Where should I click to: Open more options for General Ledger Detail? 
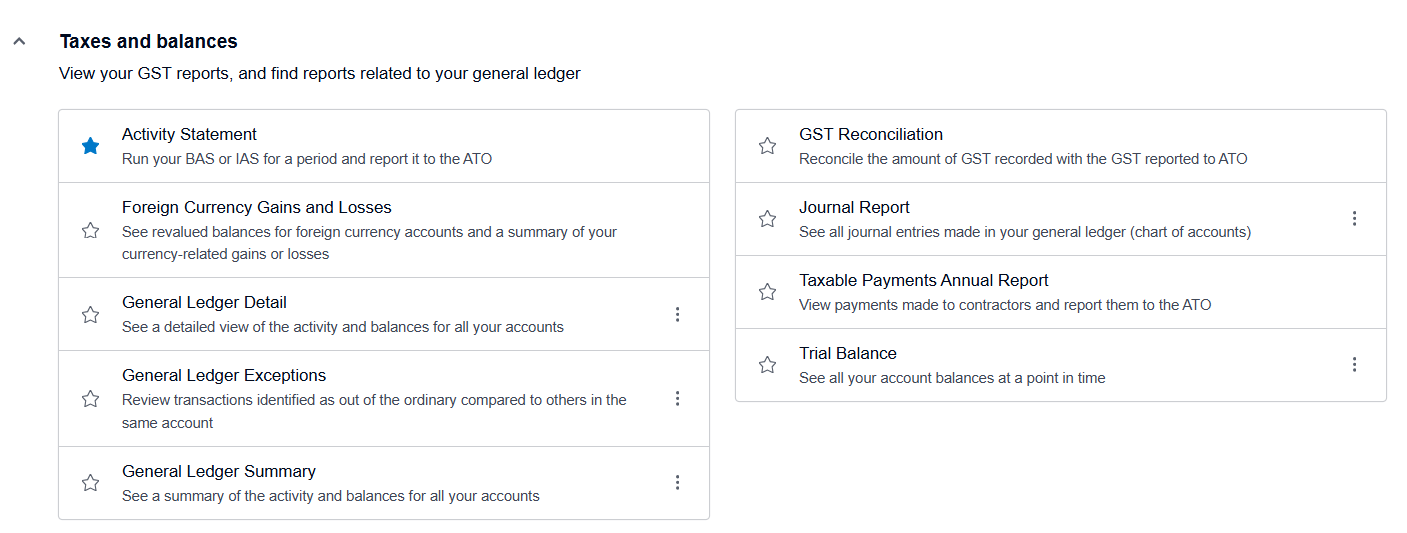pos(677,314)
